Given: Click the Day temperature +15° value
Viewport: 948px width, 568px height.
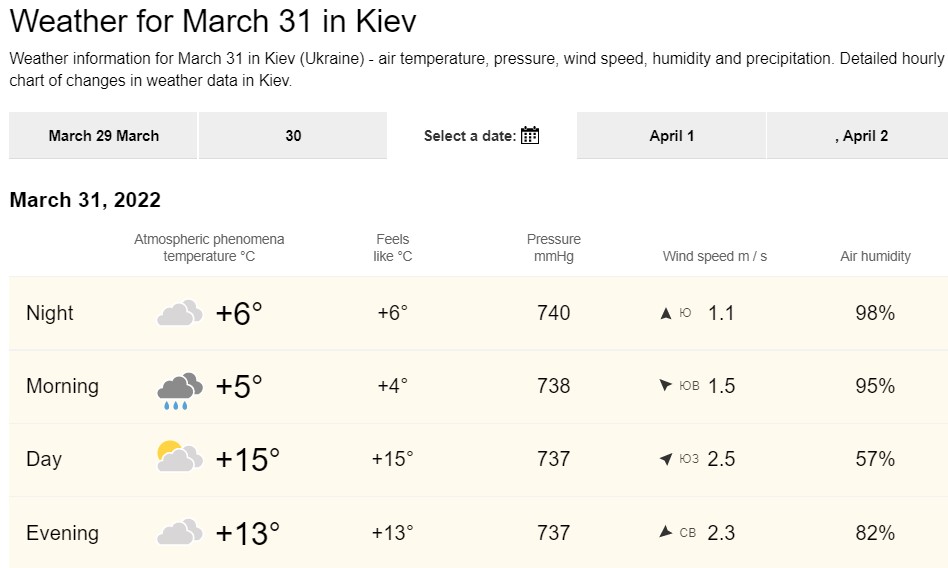Looking at the screenshot, I should tap(248, 460).
